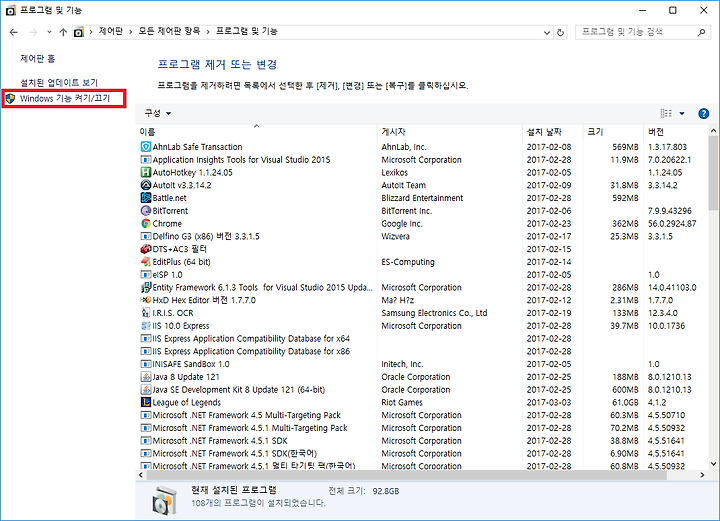Open help with the blue question mark icon

pos(703,113)
